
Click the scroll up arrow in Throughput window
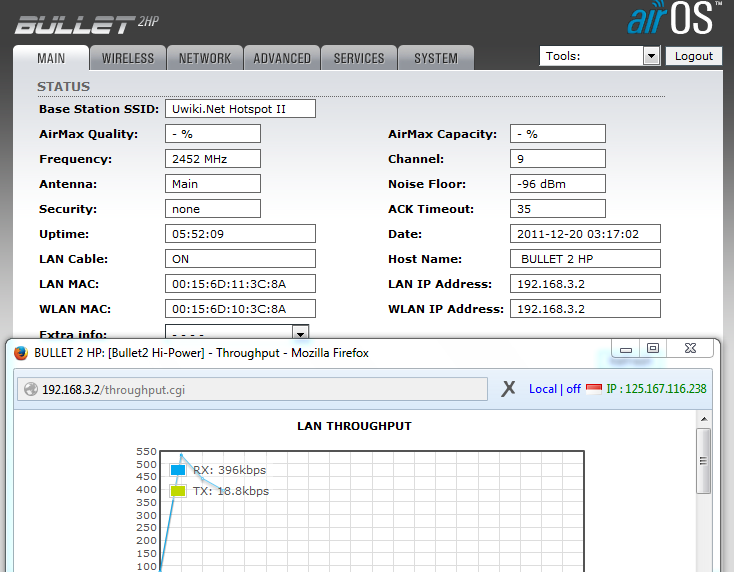coord(704,419)
